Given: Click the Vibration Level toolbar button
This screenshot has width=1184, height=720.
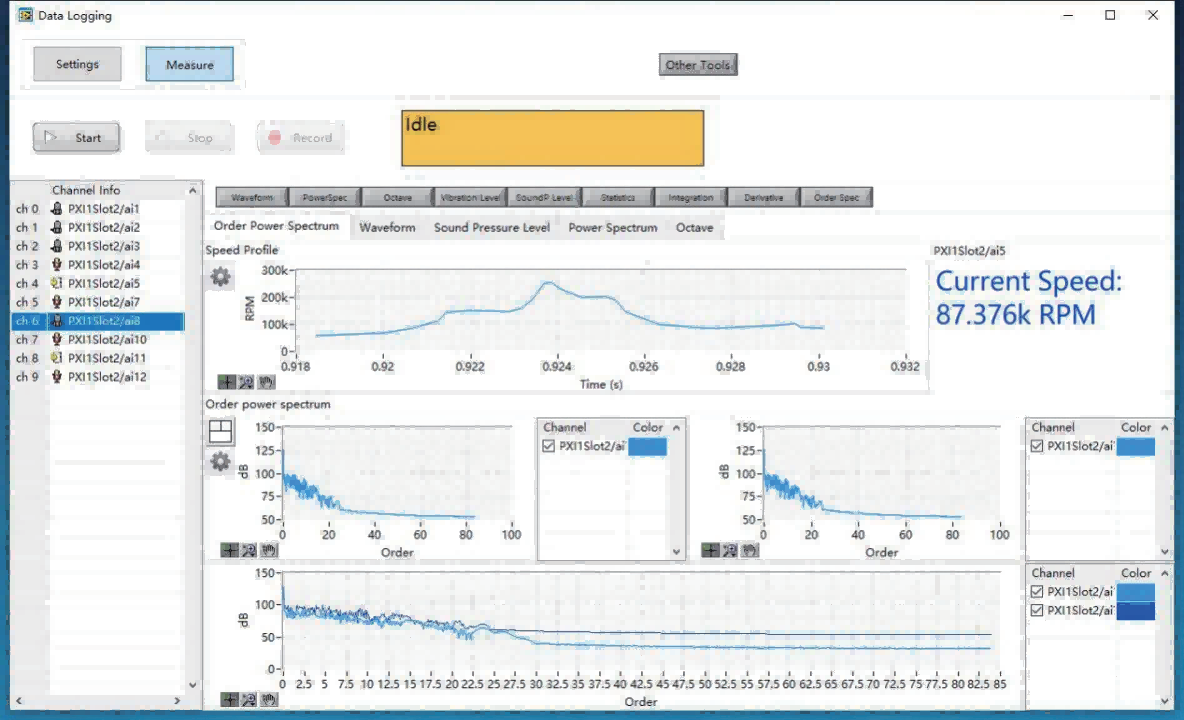Looking at the screenshot, I should (470, 198).
